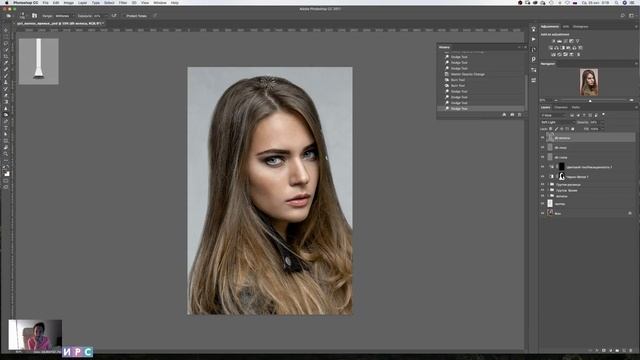Screen dimensions: 640x360
Task: Click the Navigator portrait thumbnail
Action: tap(589, 82)
